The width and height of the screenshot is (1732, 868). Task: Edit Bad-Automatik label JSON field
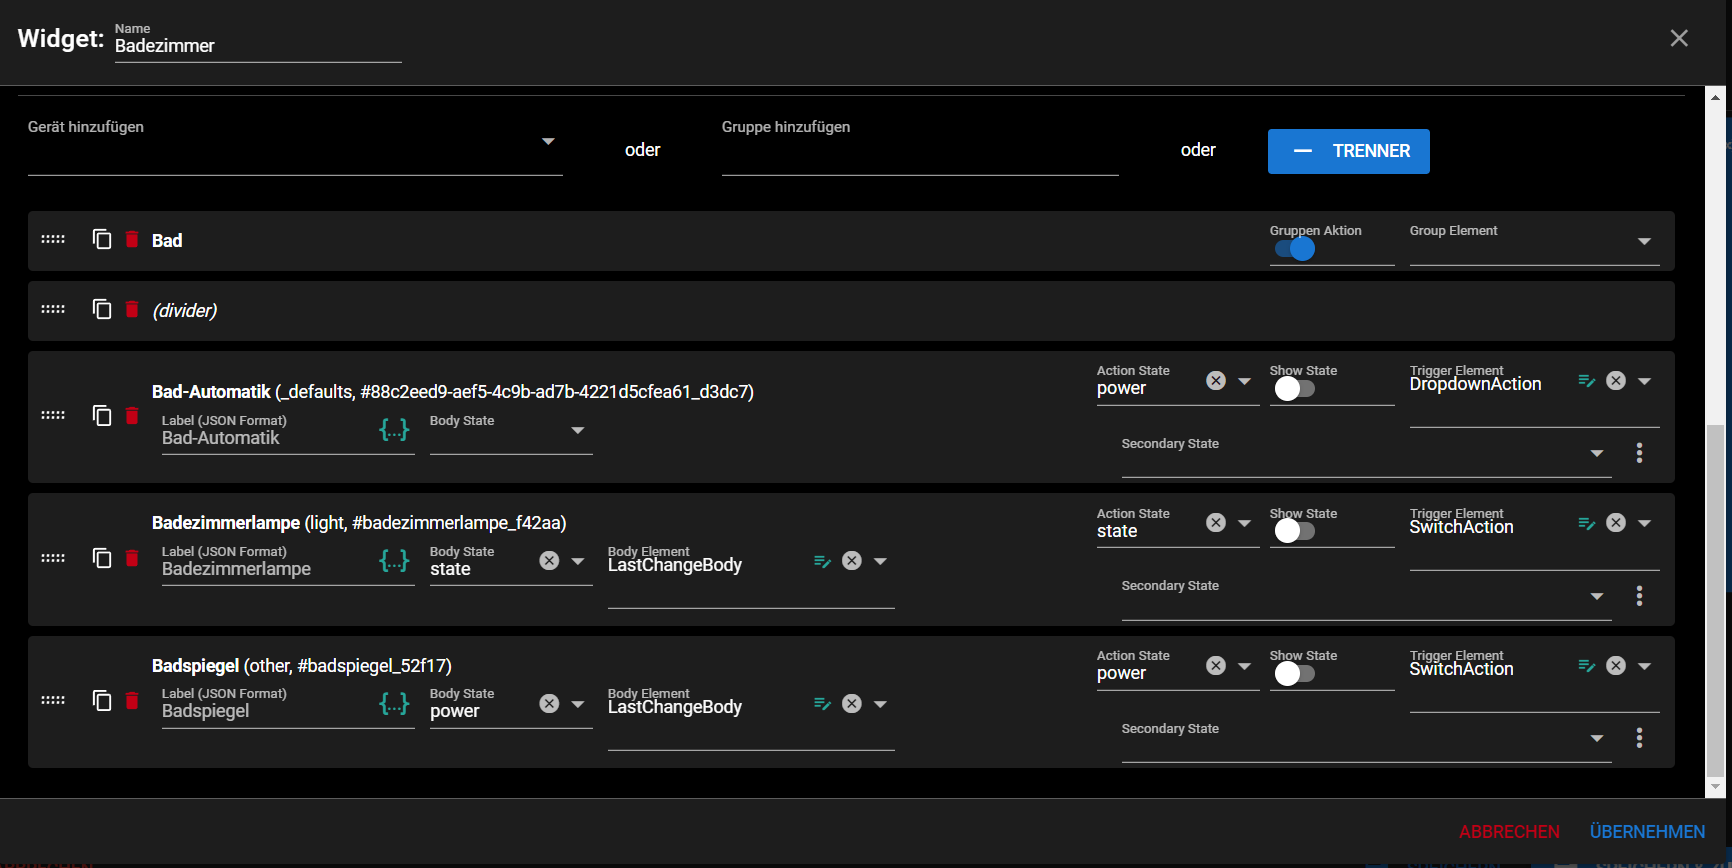point(268,438)
